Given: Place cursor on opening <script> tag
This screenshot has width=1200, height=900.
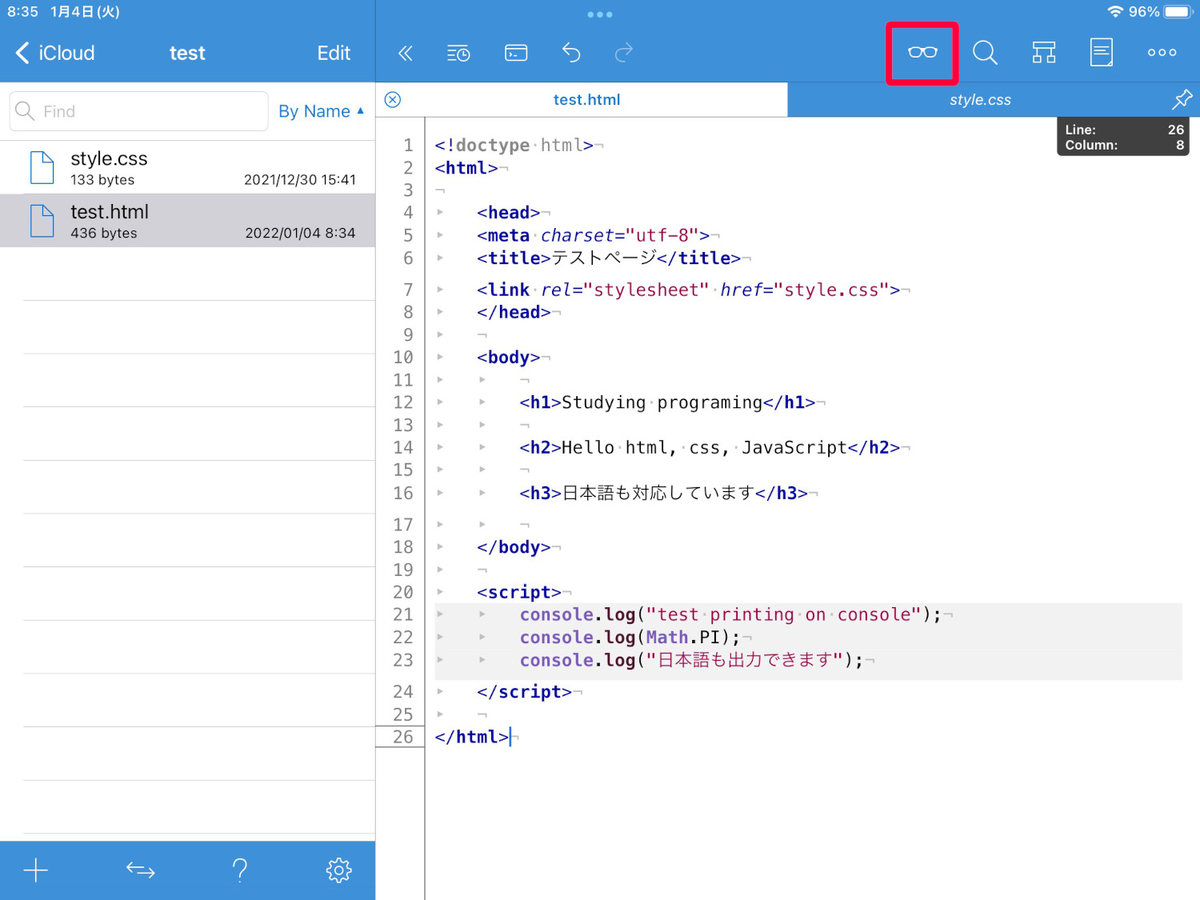Looking at the screenshot, I should click(519, 592).
